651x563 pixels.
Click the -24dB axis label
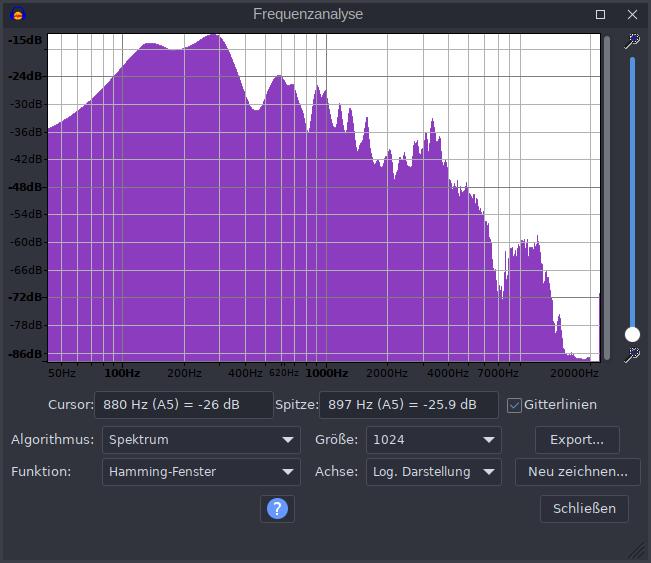point(25,76)
